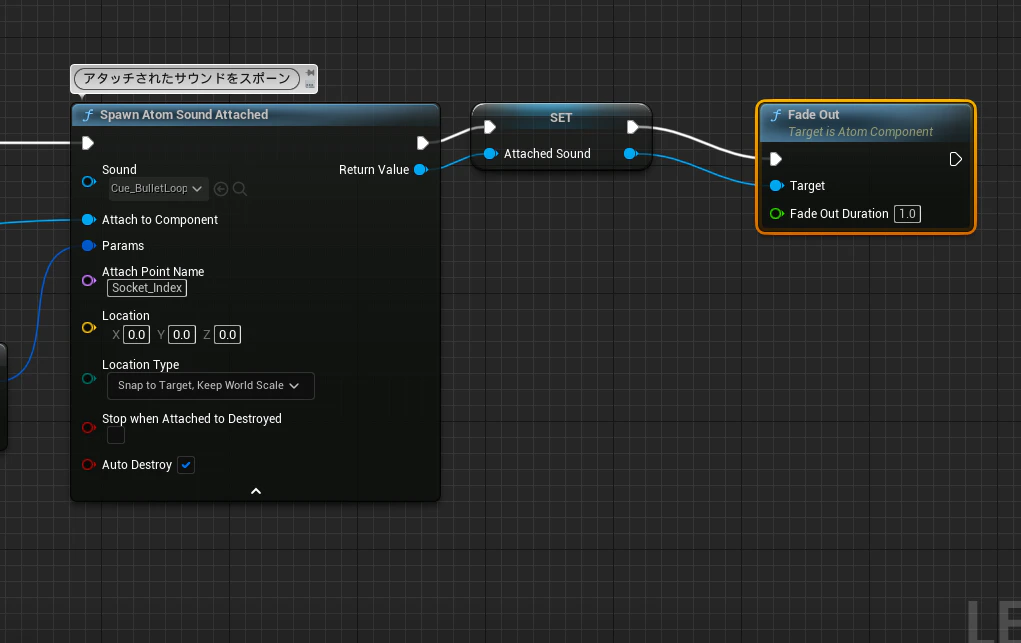The image size is (1021, 643).
Task: Enable the Stop when Attached to Destroyed checkbox
Action: point(116,435)
